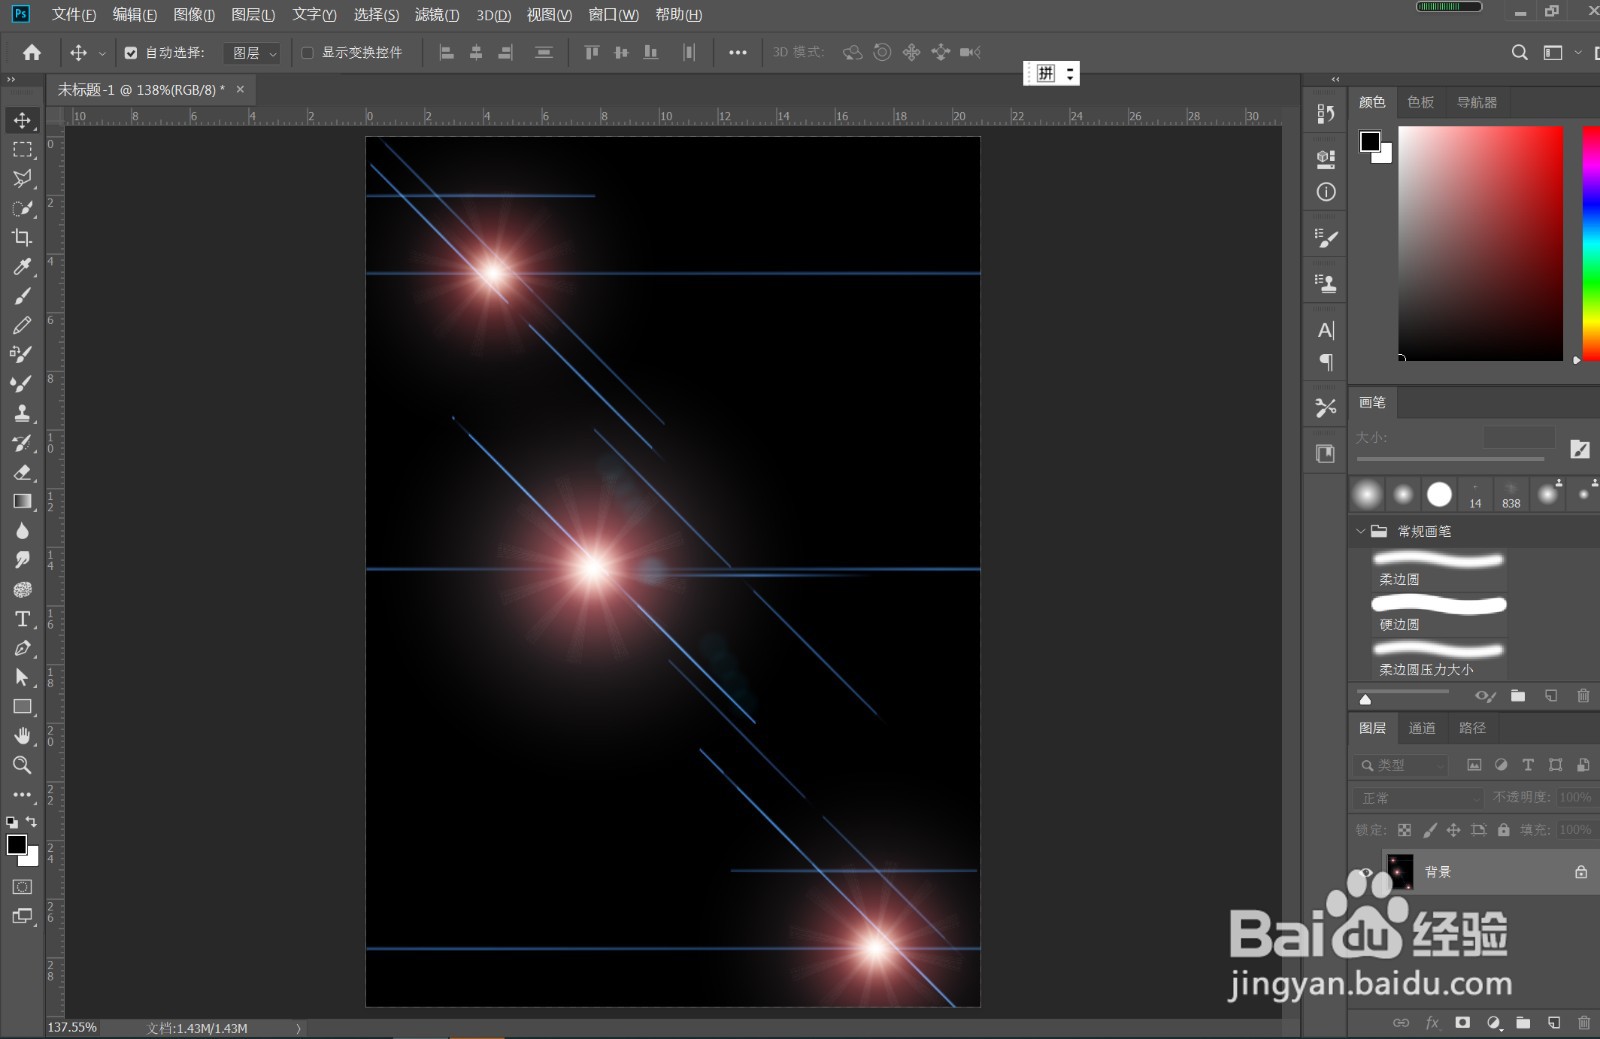Open the Move tool preset picker arrow
The image size is (1600, 1039).
[102, 53]
